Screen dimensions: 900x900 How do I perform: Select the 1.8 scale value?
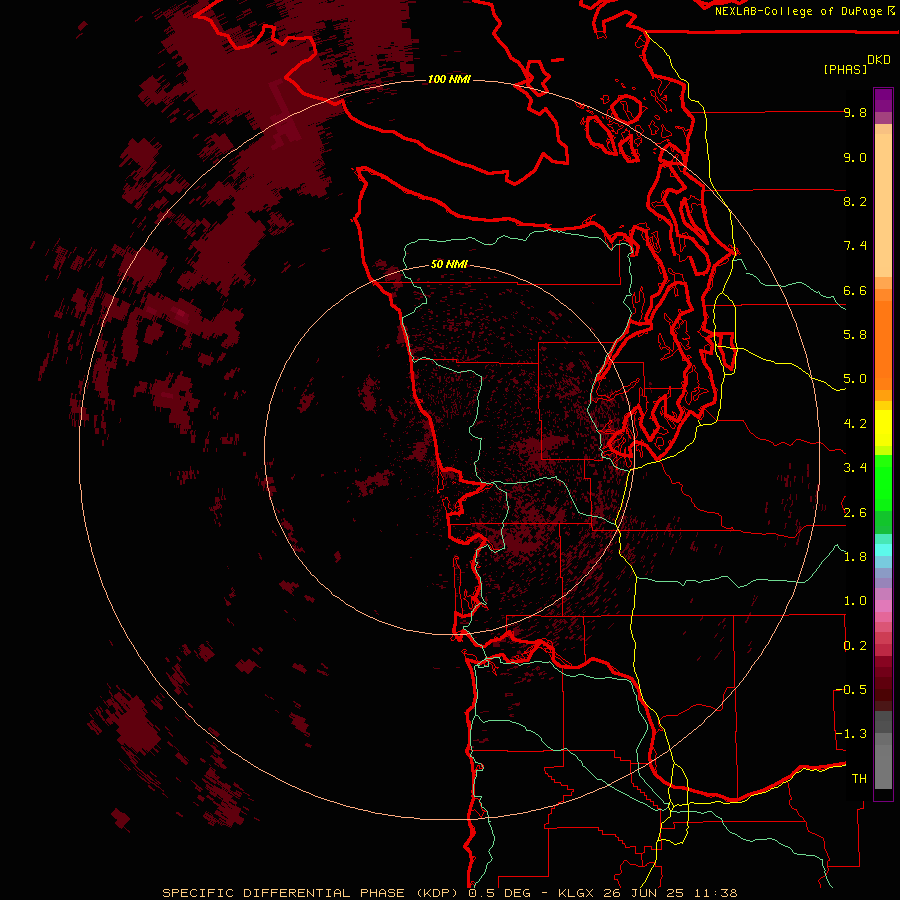[x=855, y=557]
